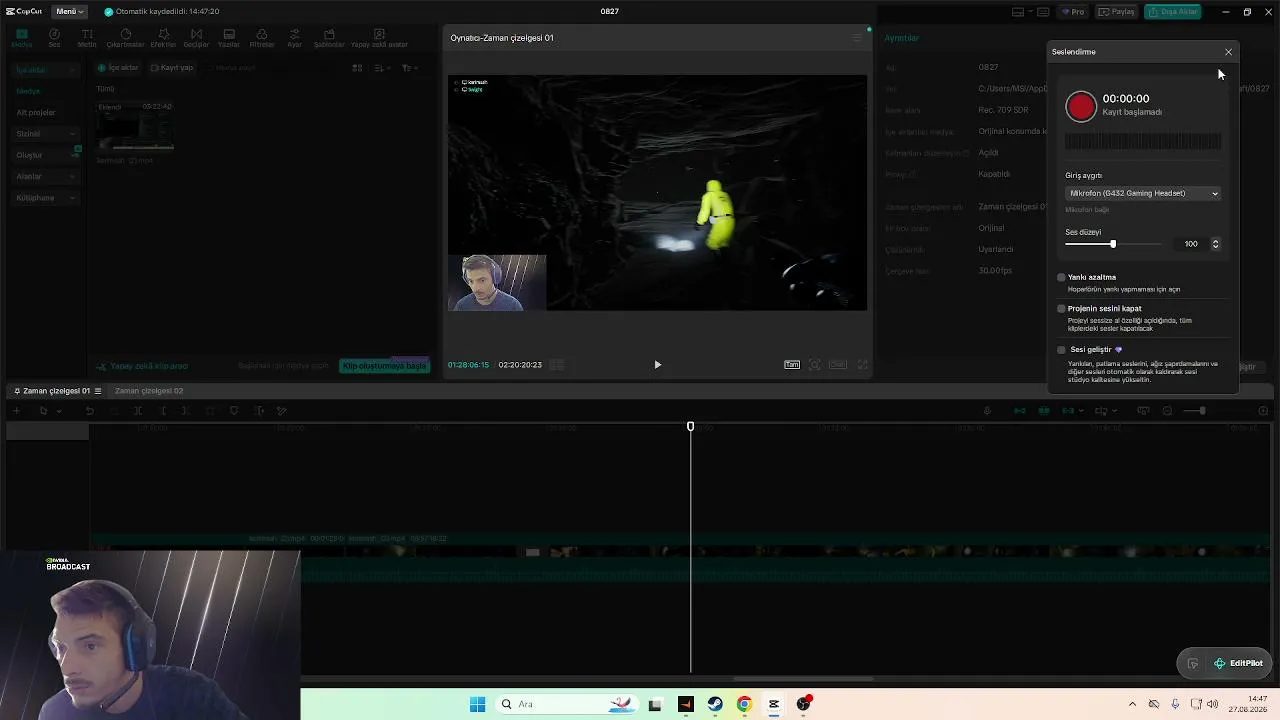Enable the Projenin sesini kapat checkbox
This screenshot has width=1280, height=720.
point(1061,309)
